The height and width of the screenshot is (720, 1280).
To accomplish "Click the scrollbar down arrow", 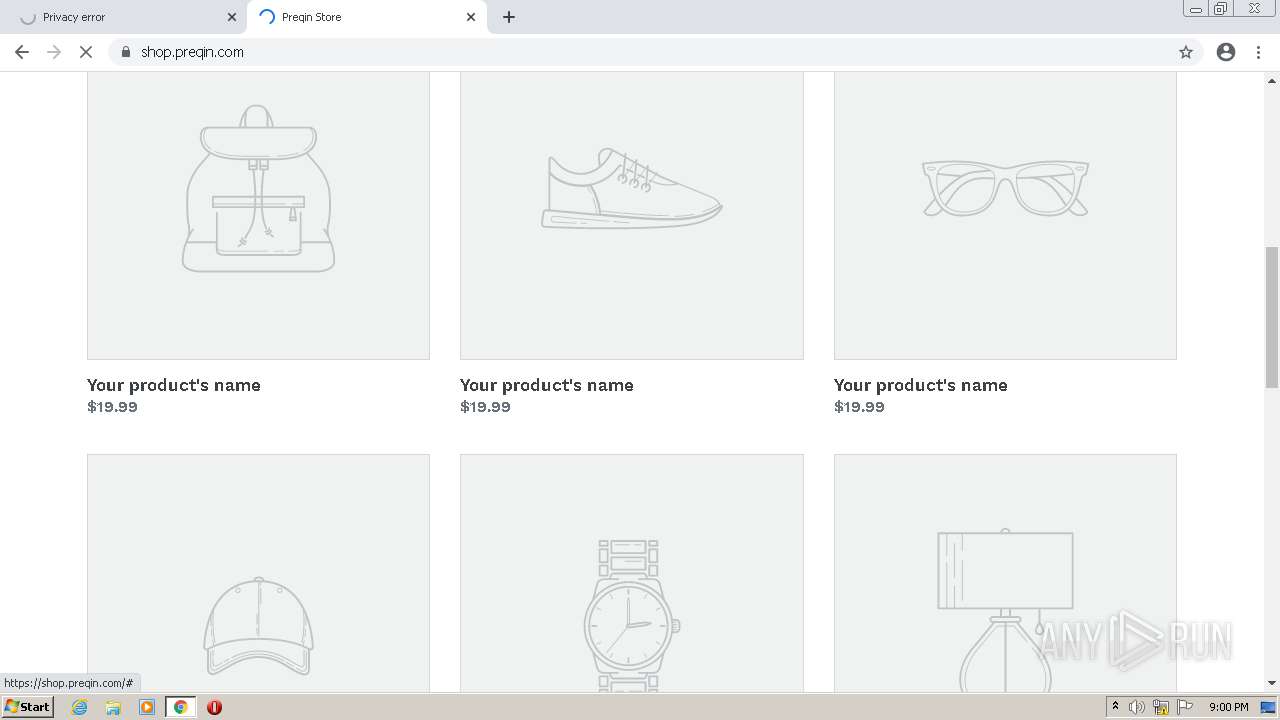I will (x=1272, y=683).
